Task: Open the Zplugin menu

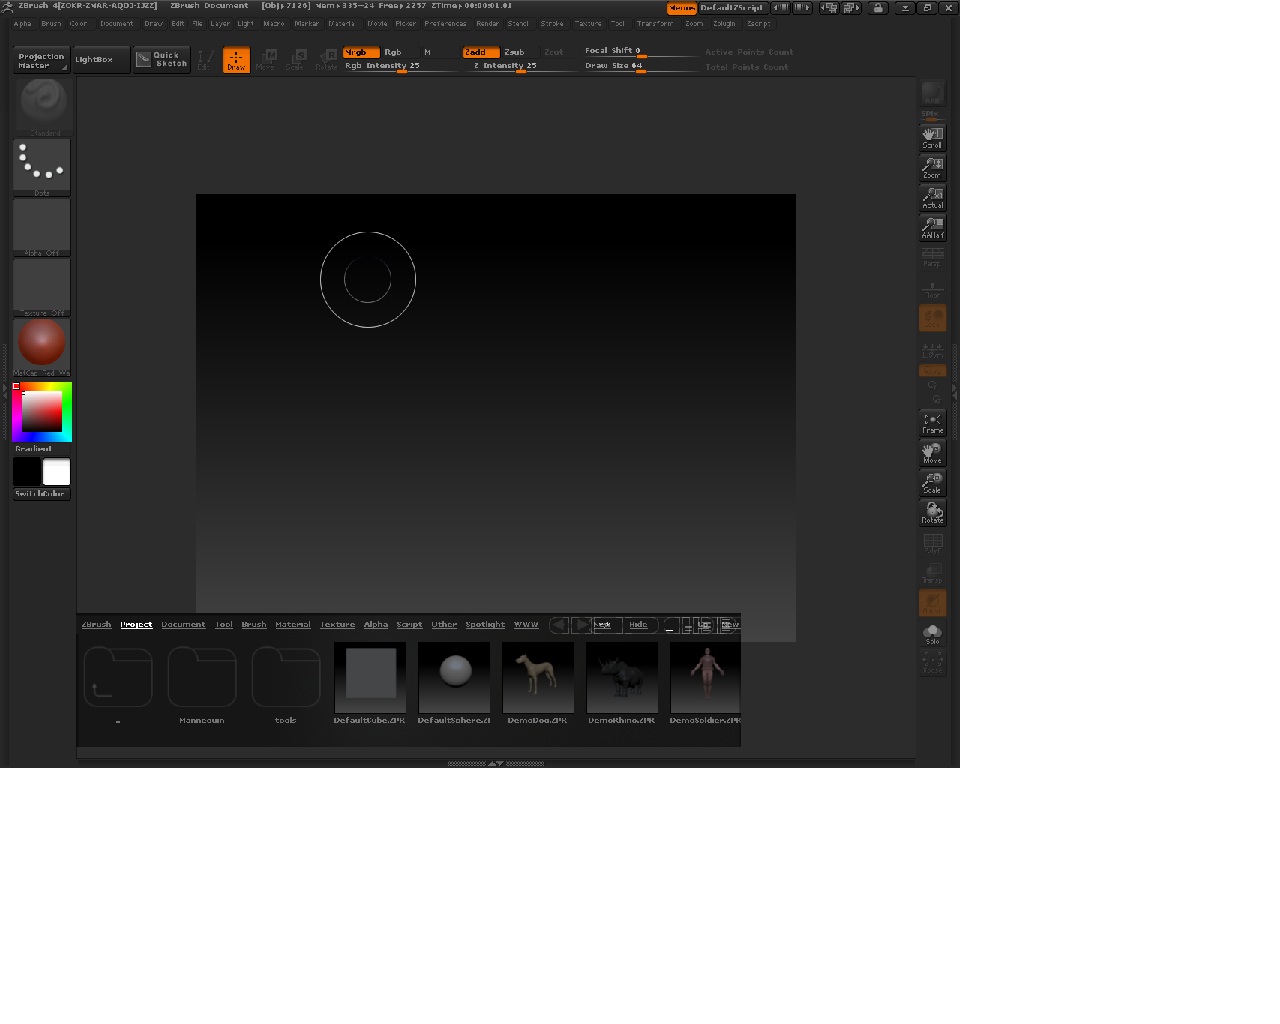Action: tap(724, 24)
